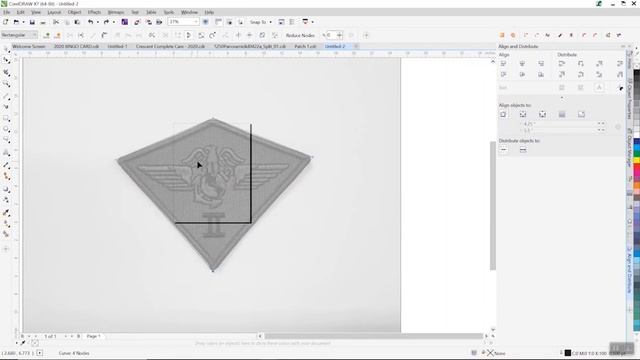Click the Align left icon in the docker
The height and width of the screenshot is (360, 640).
pyautogui.click(x=503, y=64)
